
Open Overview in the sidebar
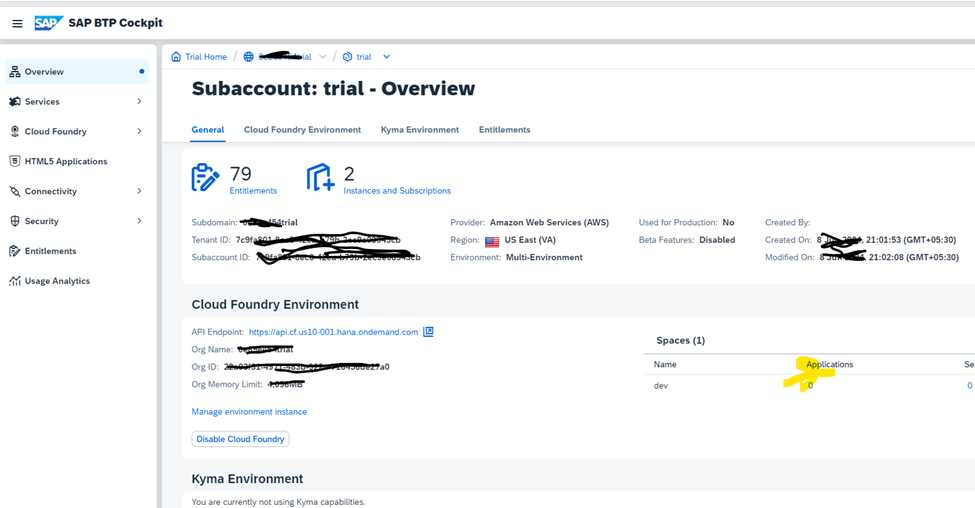click(x=77, y=72)
